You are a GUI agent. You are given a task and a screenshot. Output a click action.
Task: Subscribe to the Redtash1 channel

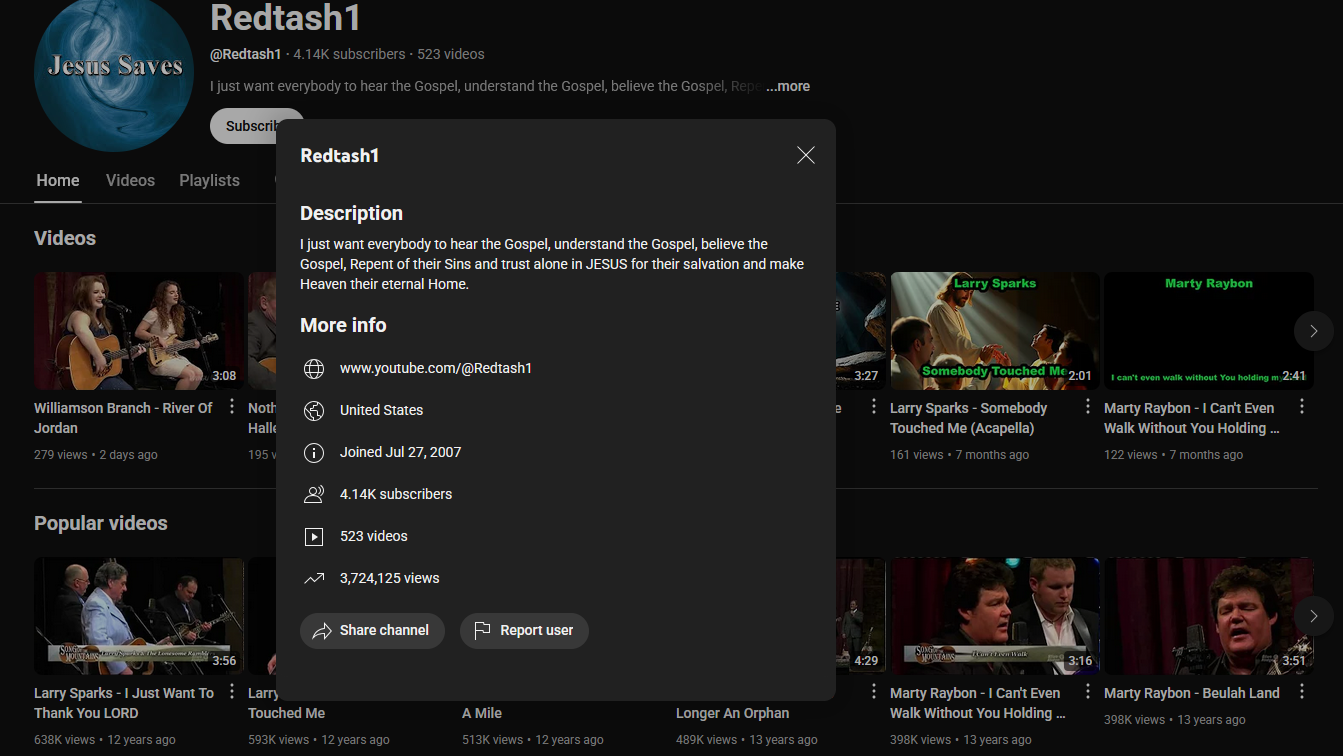coord(243,126)
